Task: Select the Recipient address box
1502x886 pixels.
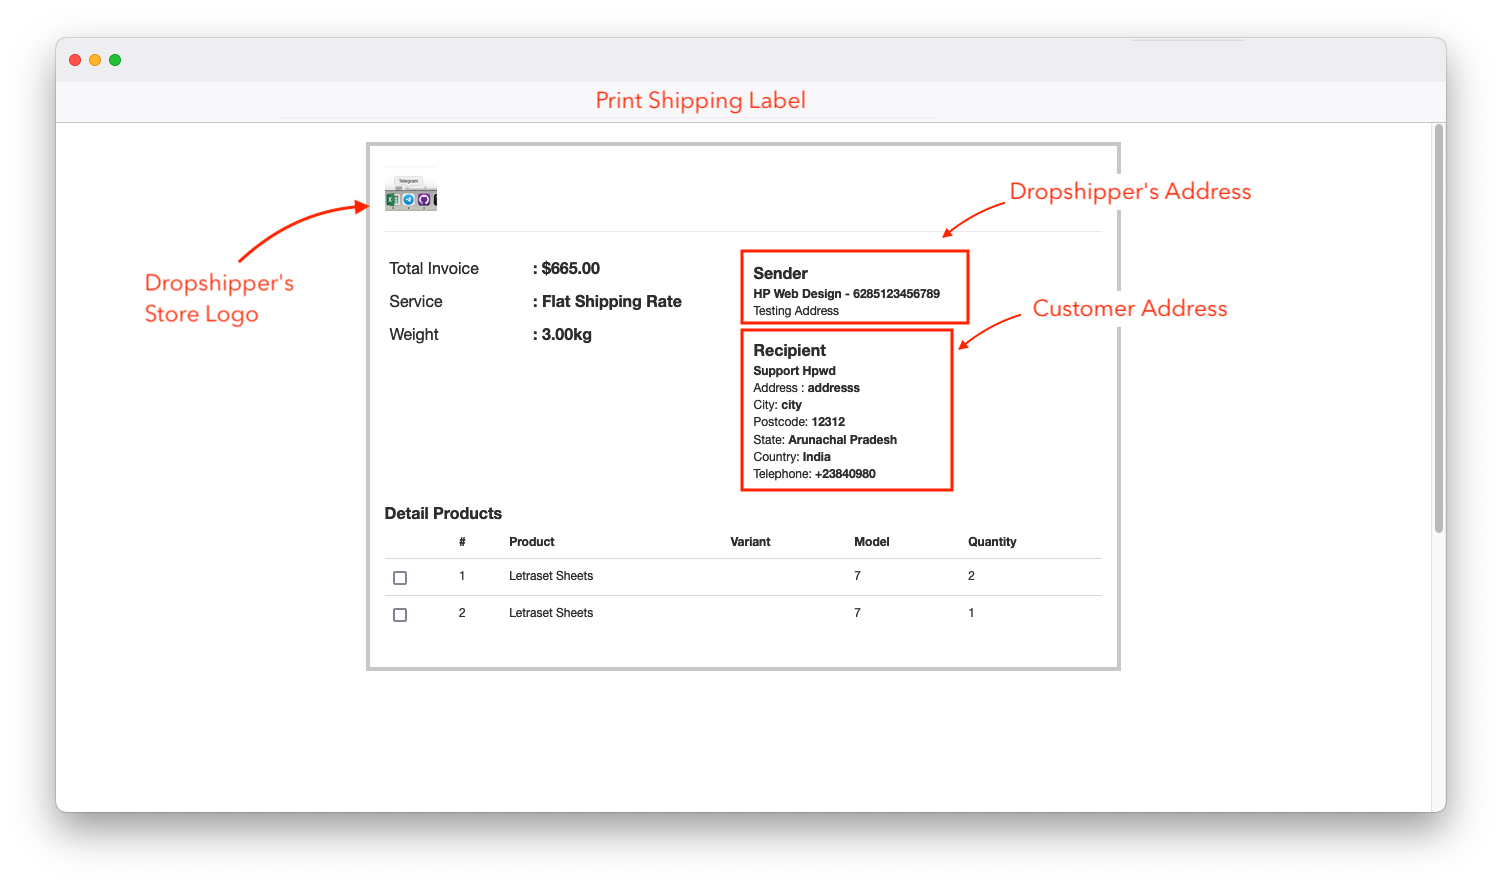Action: coord(846,409)
